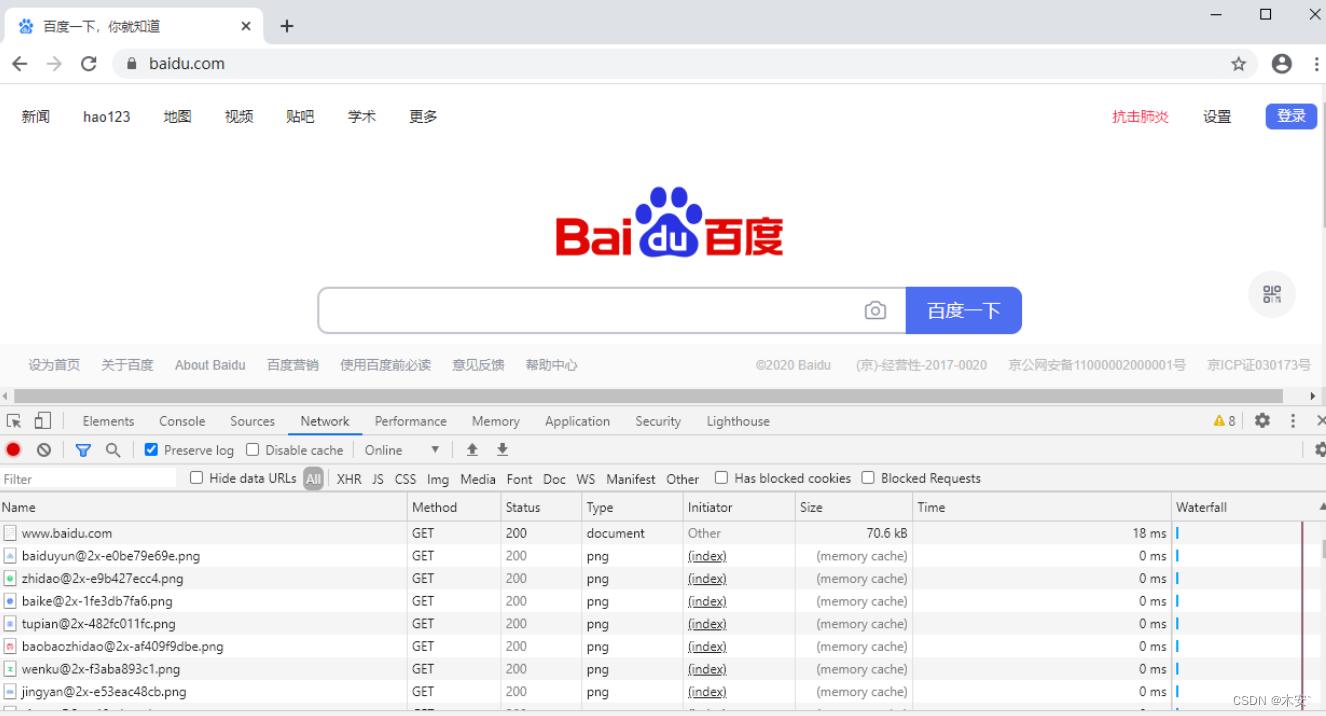
Task: Click the camera image search icon
Action: (875, 311)
